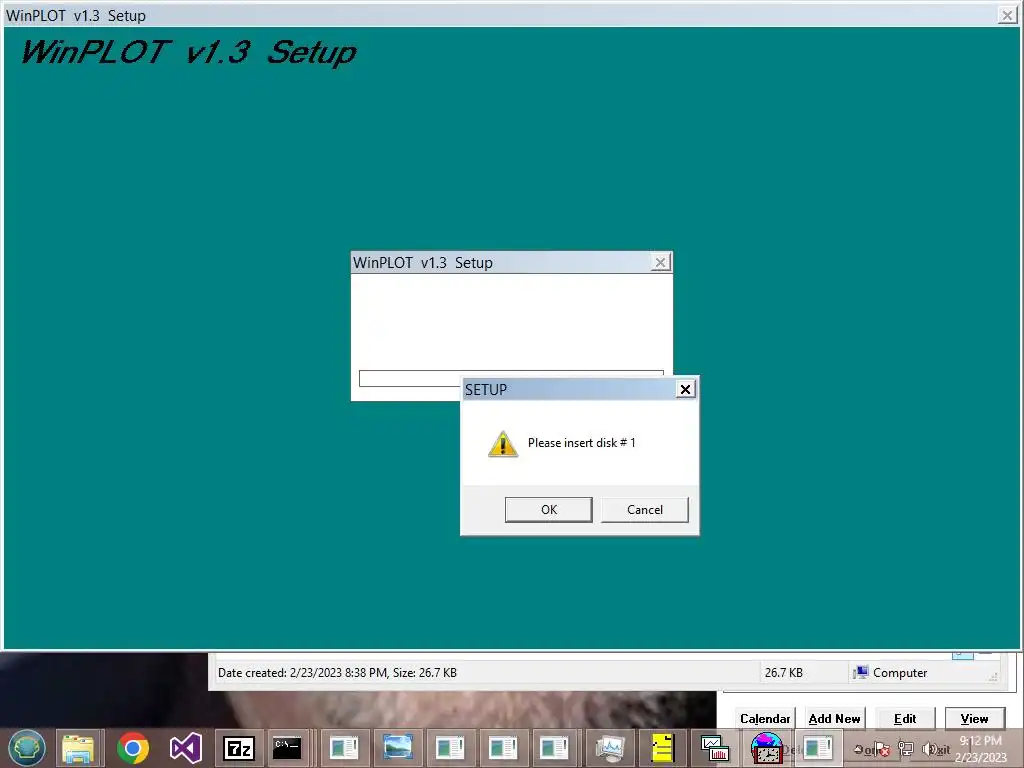Screen dimensions: 1024x768
Task: Open the chart resource monitor taskbar icon
Action: [x=714, y=748]
